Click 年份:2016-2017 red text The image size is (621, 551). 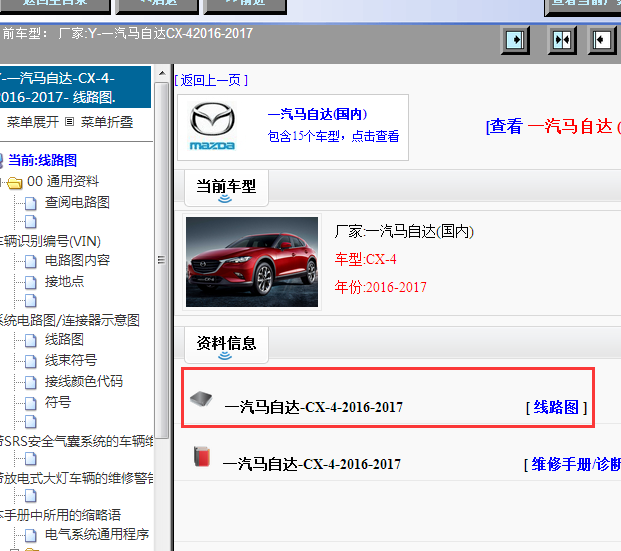pyautogui.click(x=381, y=287)
